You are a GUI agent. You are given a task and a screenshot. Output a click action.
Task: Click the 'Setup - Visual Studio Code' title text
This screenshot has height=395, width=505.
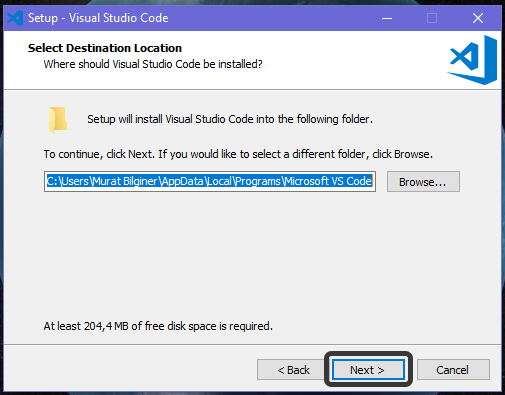point(98,18)
